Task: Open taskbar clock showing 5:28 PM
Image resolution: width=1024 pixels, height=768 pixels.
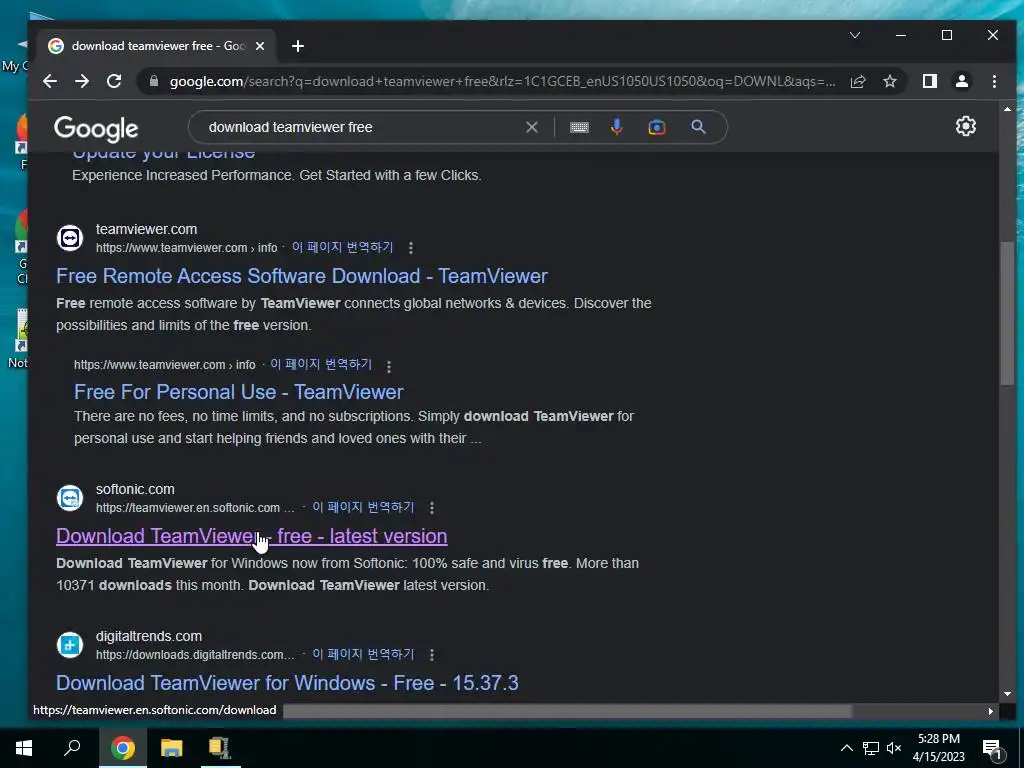Action: (x=938, y=748)
